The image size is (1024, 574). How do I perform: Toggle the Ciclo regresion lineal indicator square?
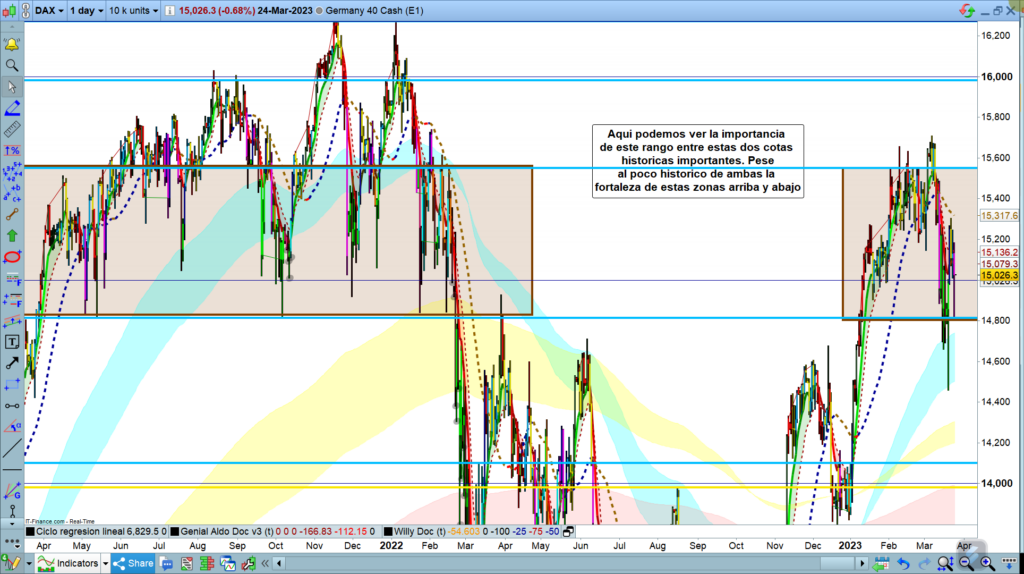32,531
